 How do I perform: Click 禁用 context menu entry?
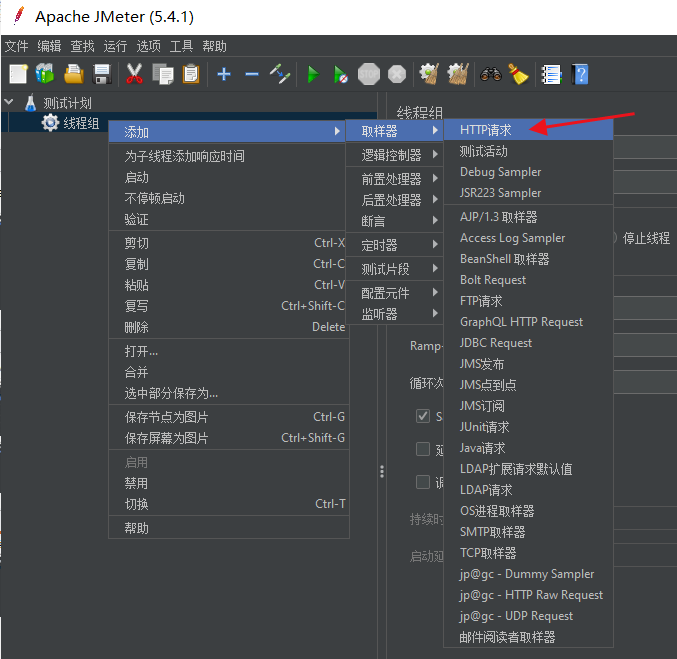(x=229, y=483)
